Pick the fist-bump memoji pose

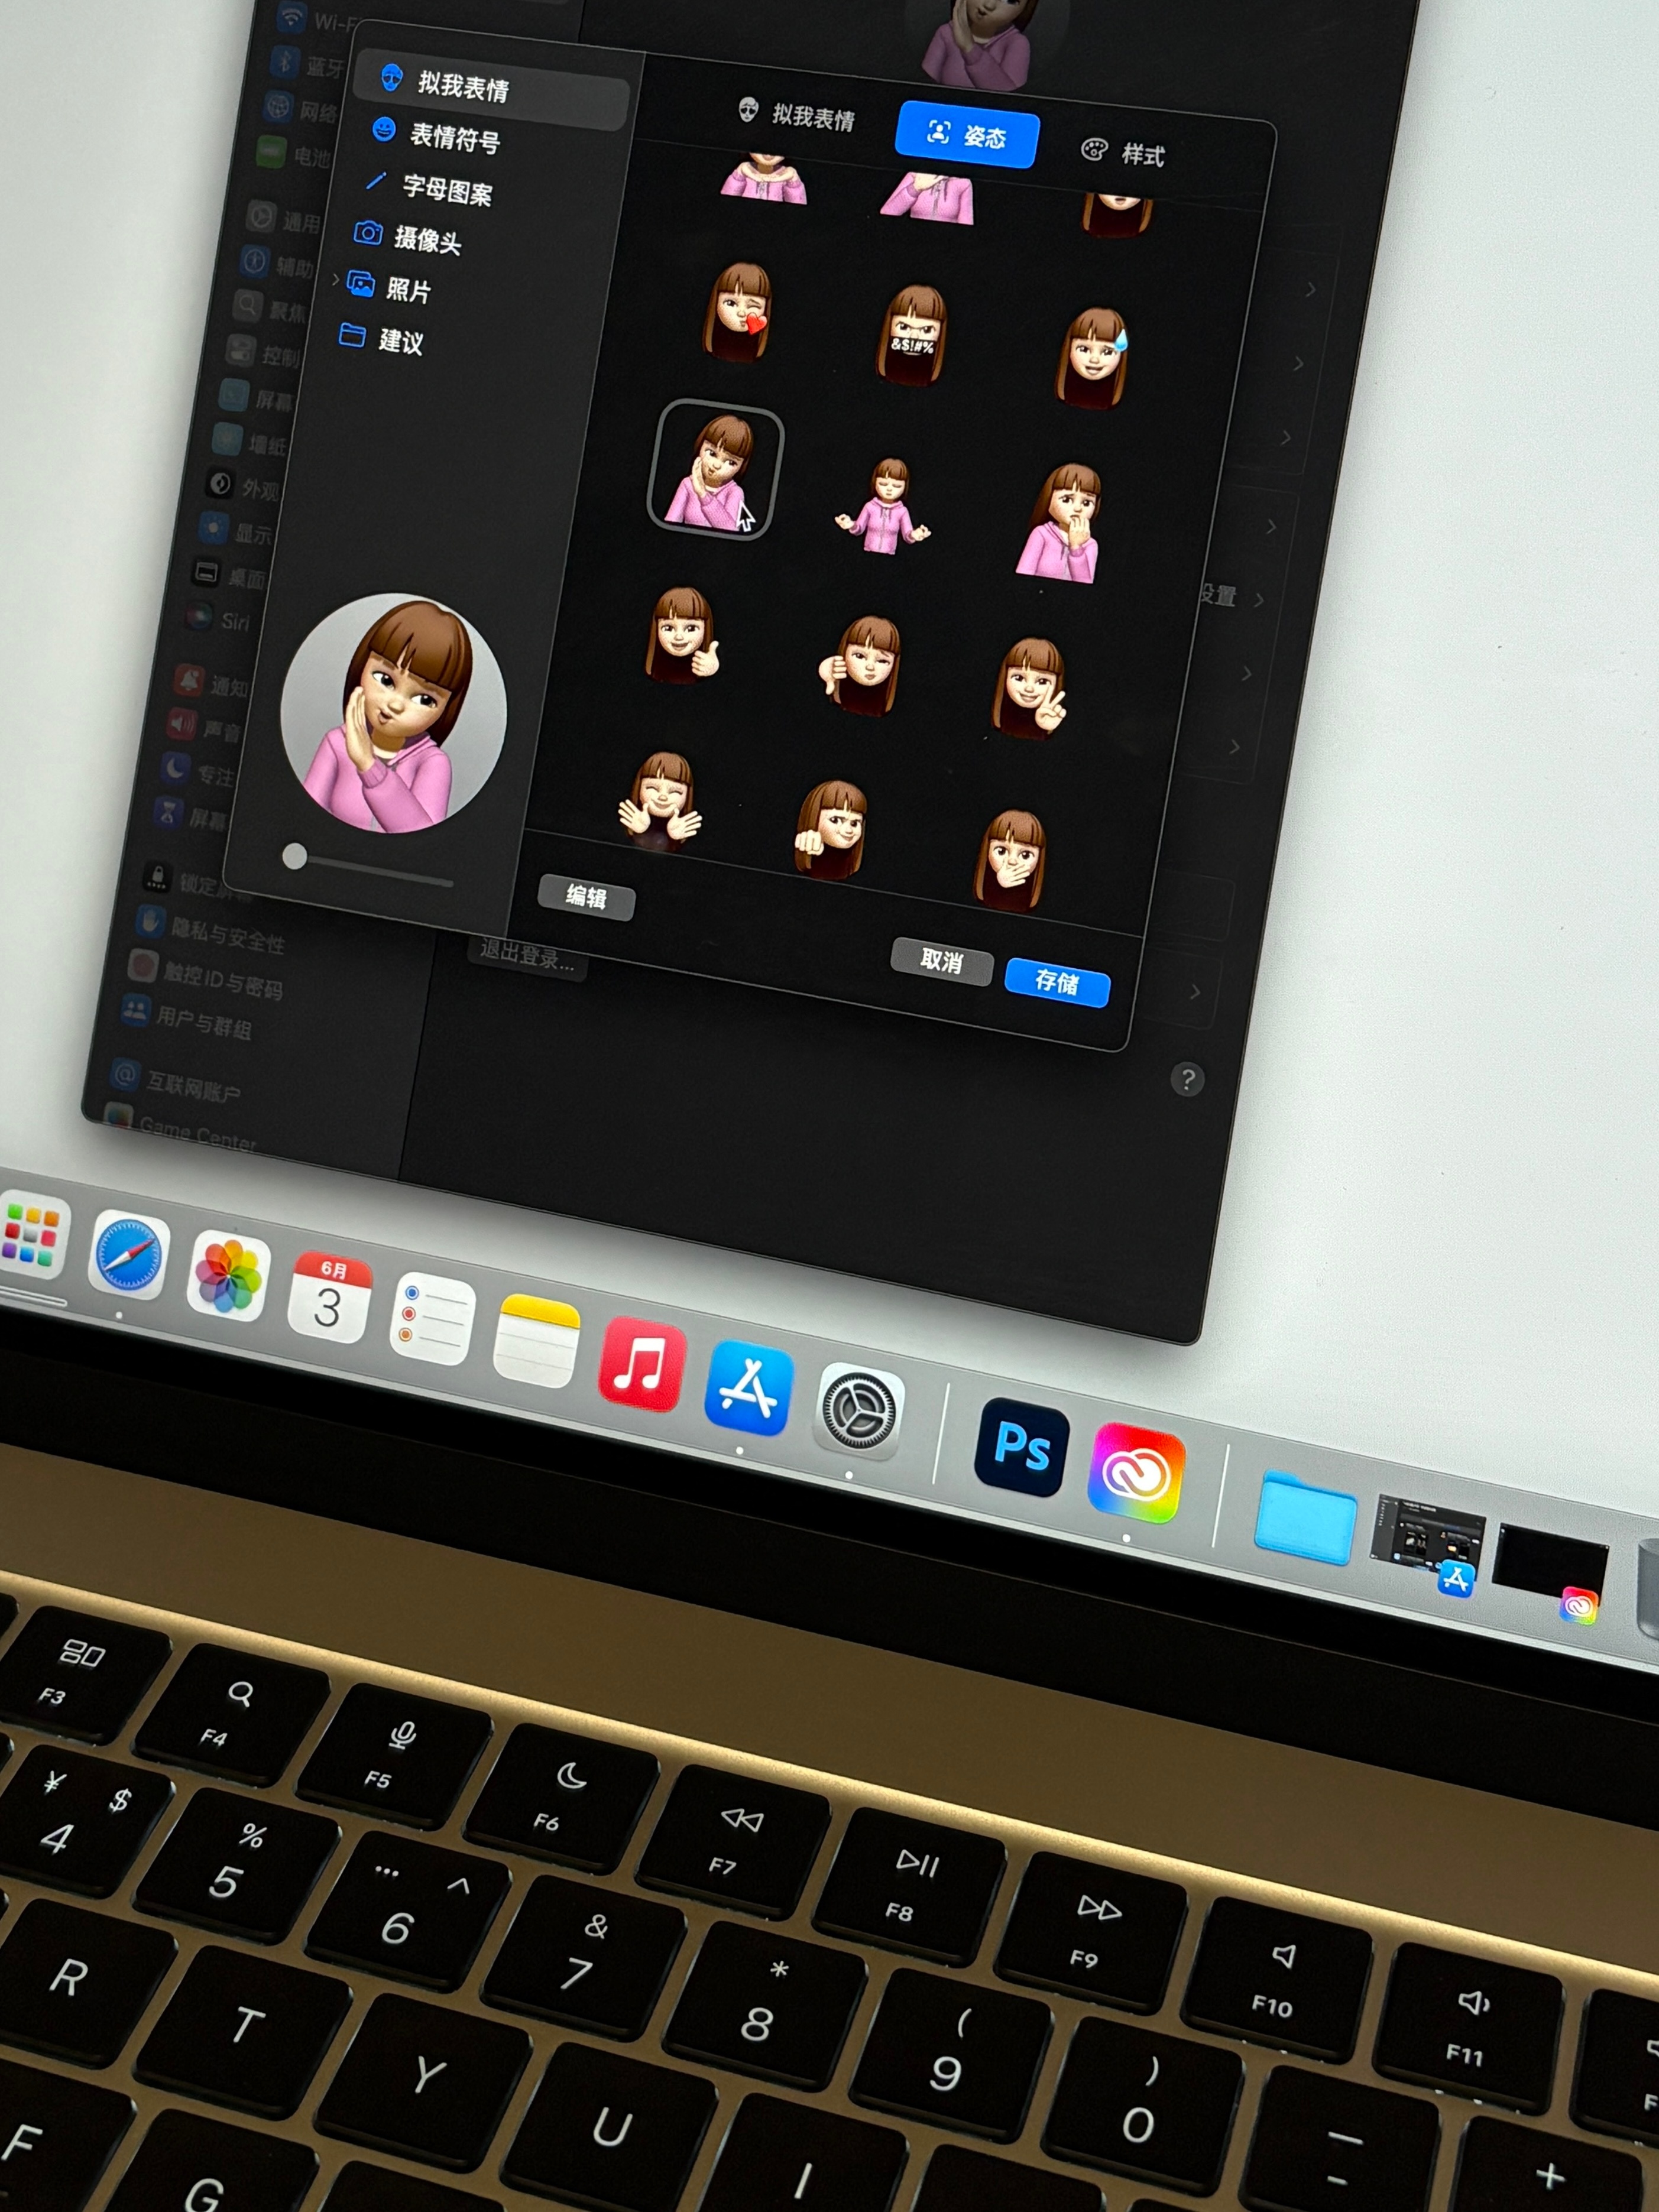tap(830, 829)
